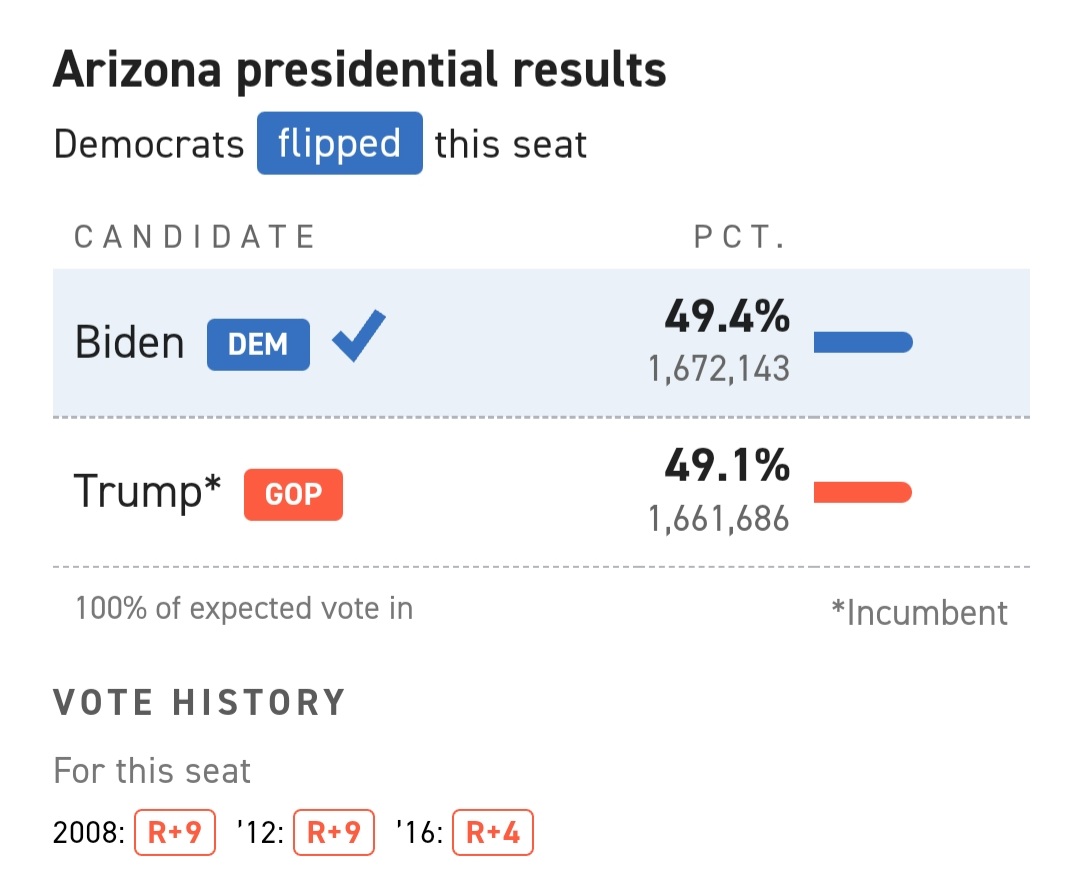1080x886 pixels.
Task: Click the VOTE HISTORY section heading
Action: [x=199, y=703]
